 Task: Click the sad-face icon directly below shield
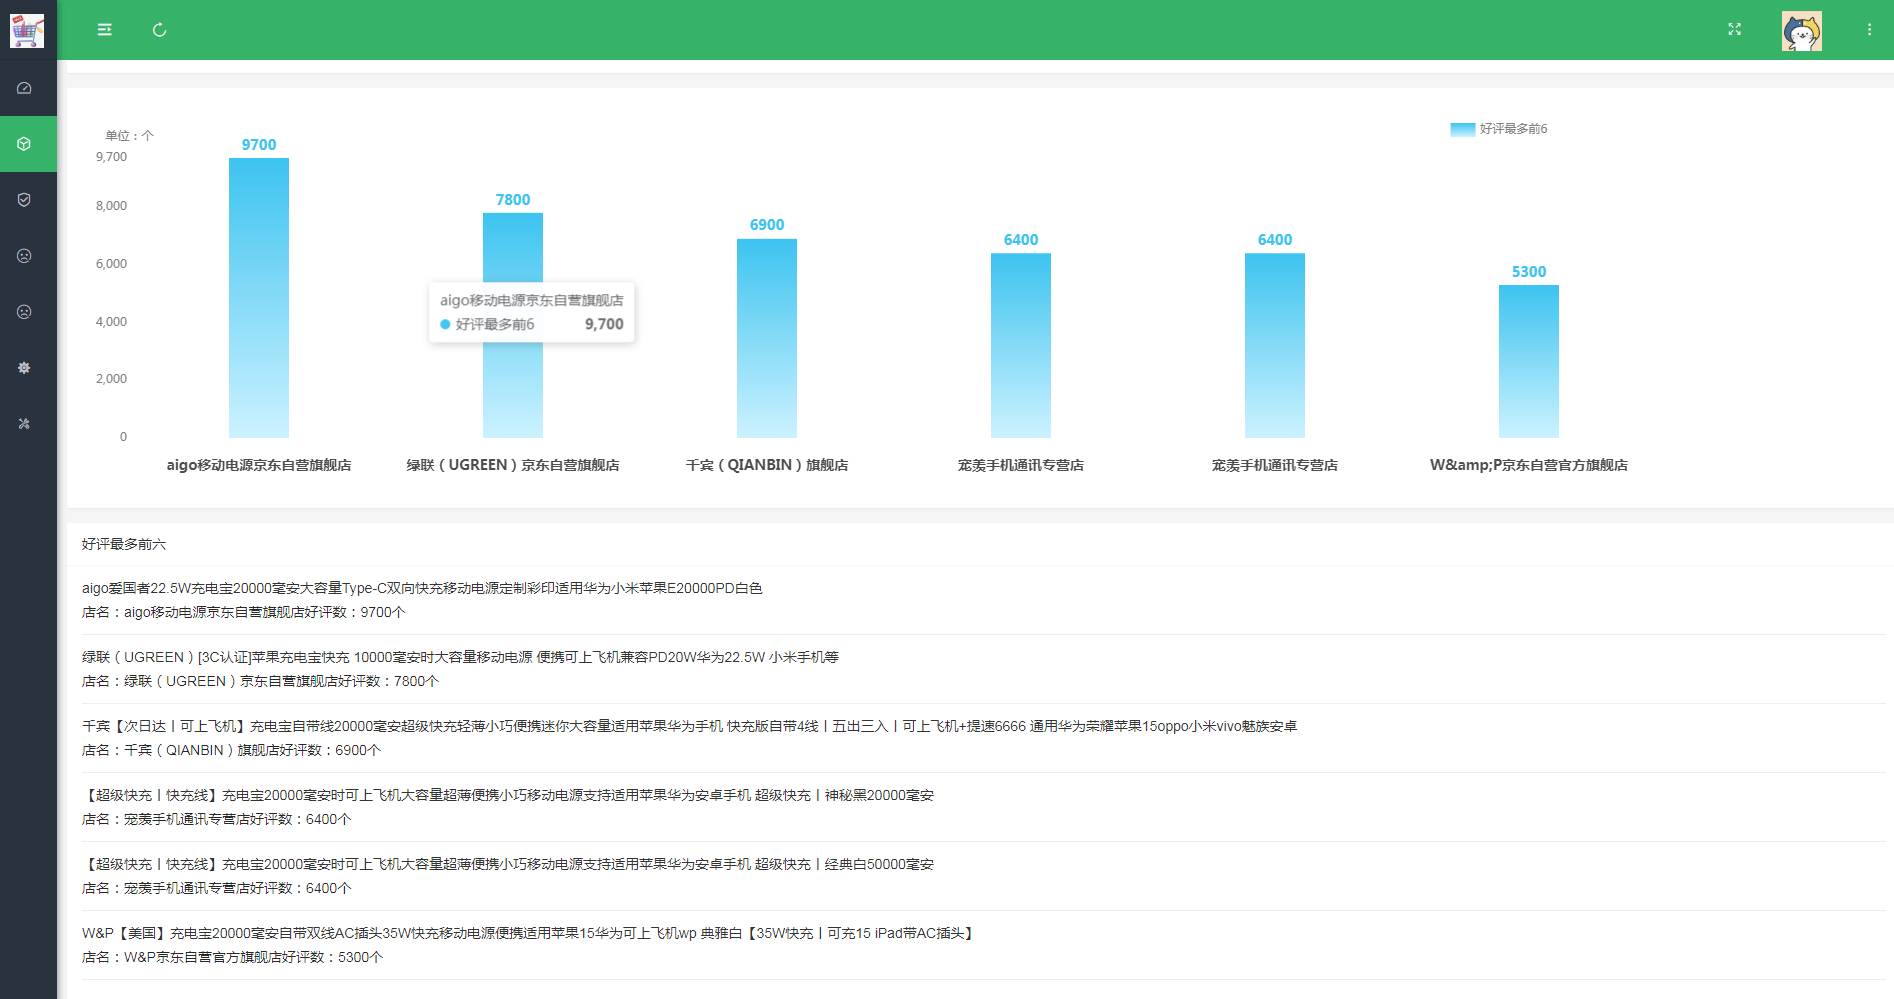[24, 256]
